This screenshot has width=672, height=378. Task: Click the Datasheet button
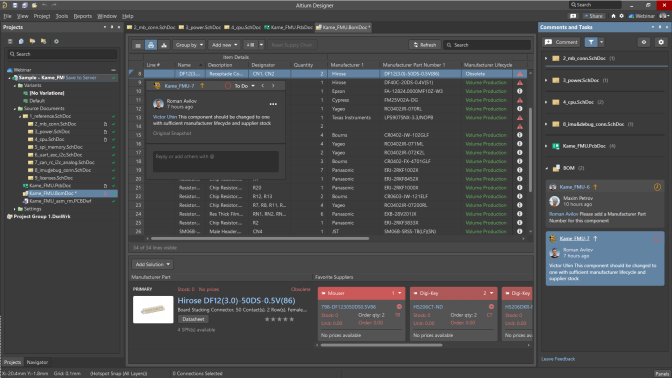[x=193, y=319]
